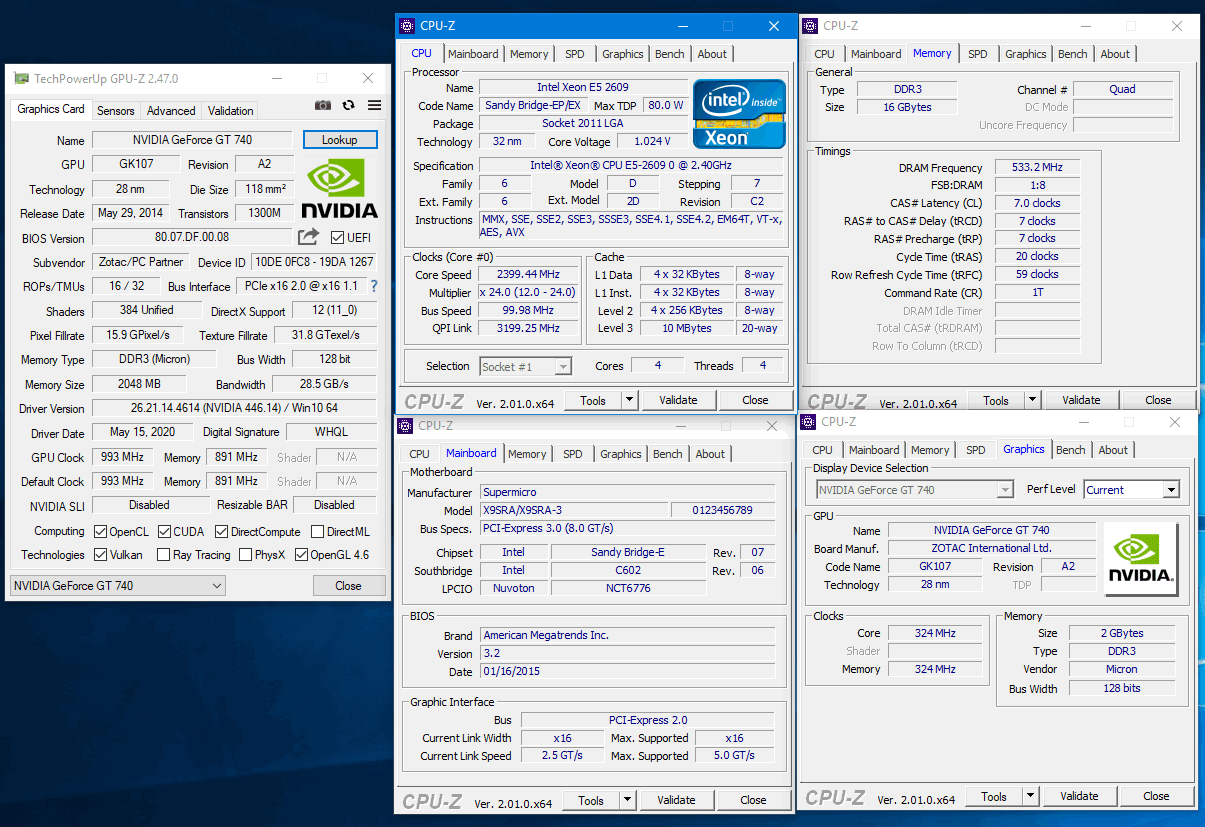Click Tools button in CPU-Z graphics window
This screenshot has height=827, width=1205.
(994, 797)
